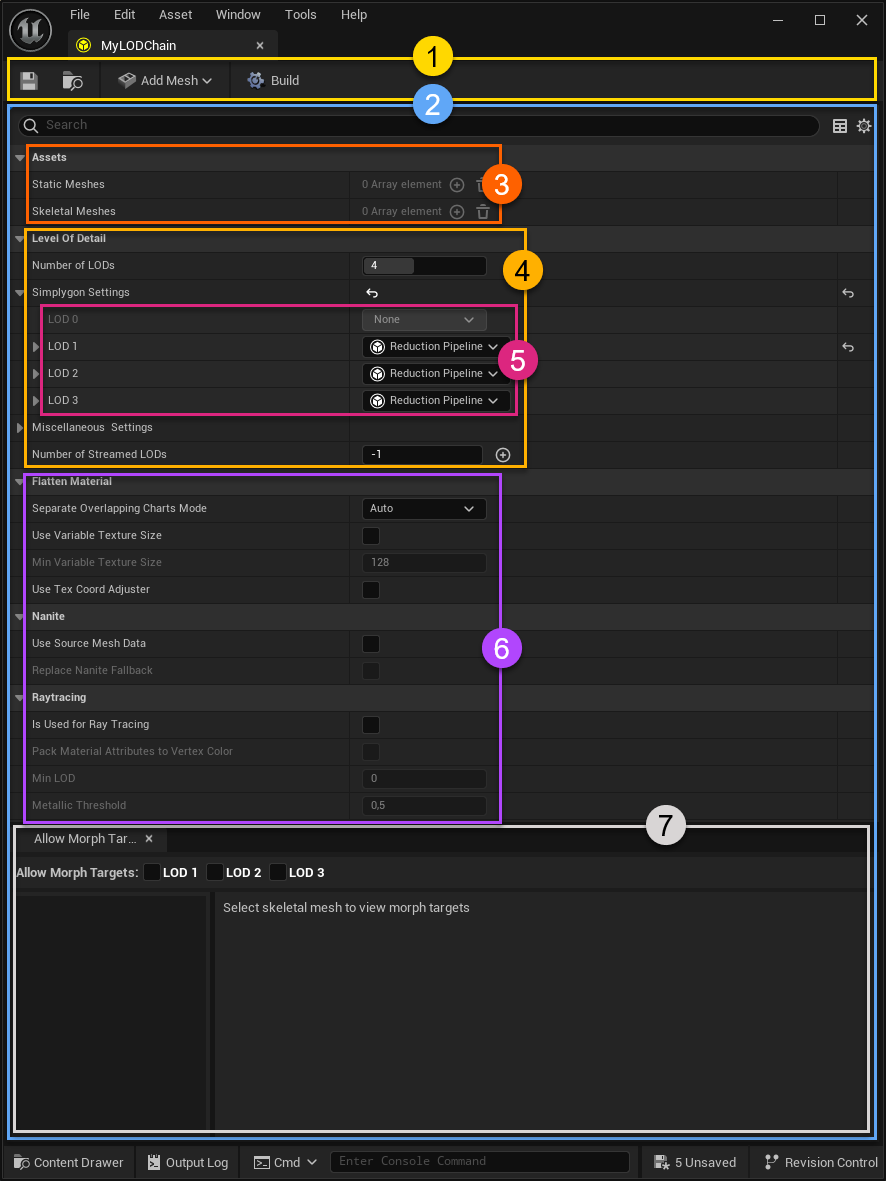Open the details view settings gear
Viewport: 886px width, 1181px height.
(x=864, y=125)
